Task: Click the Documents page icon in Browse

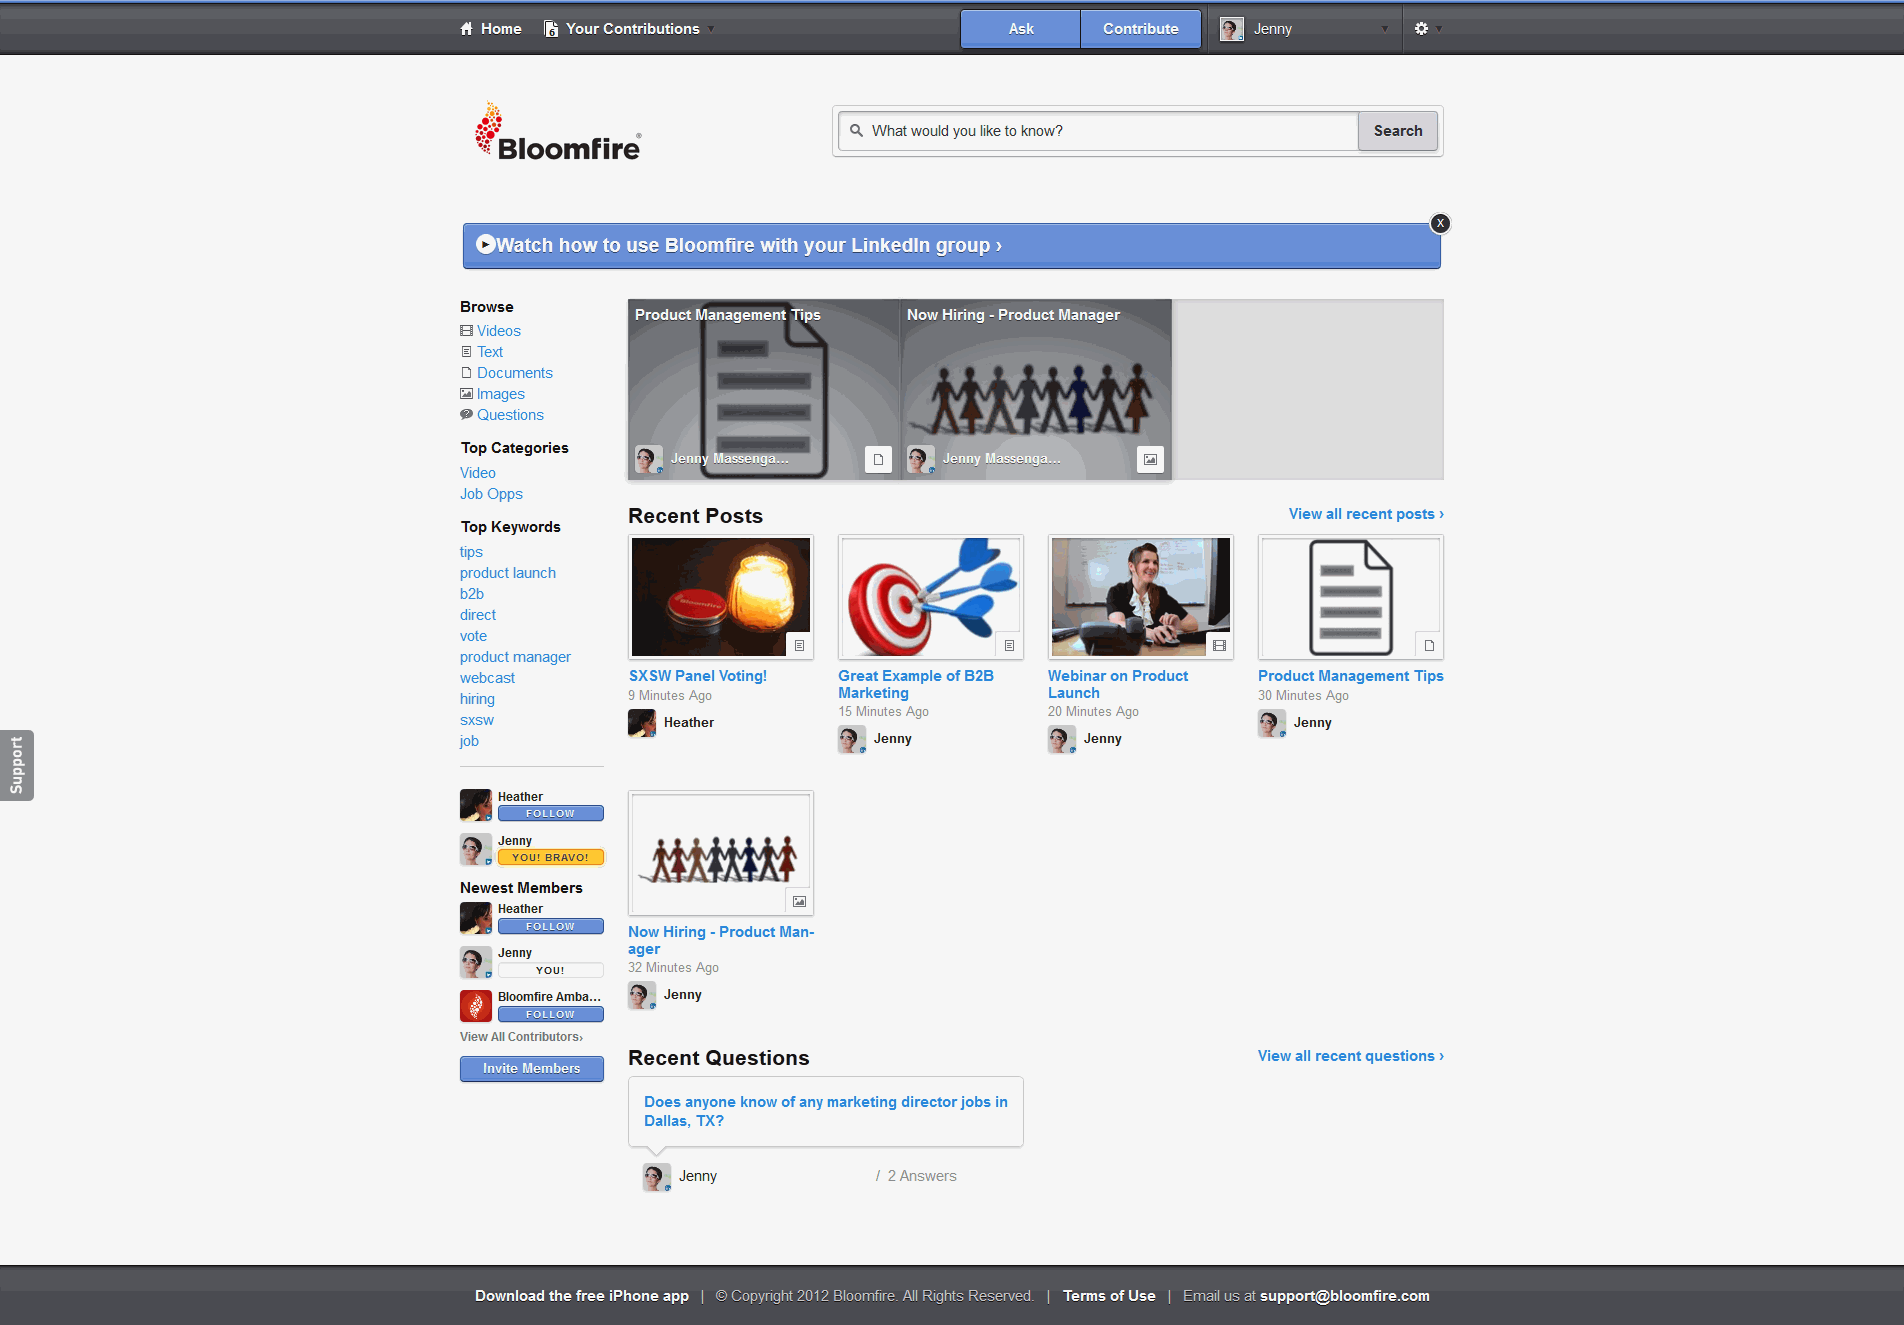Action: coord(466,373)
